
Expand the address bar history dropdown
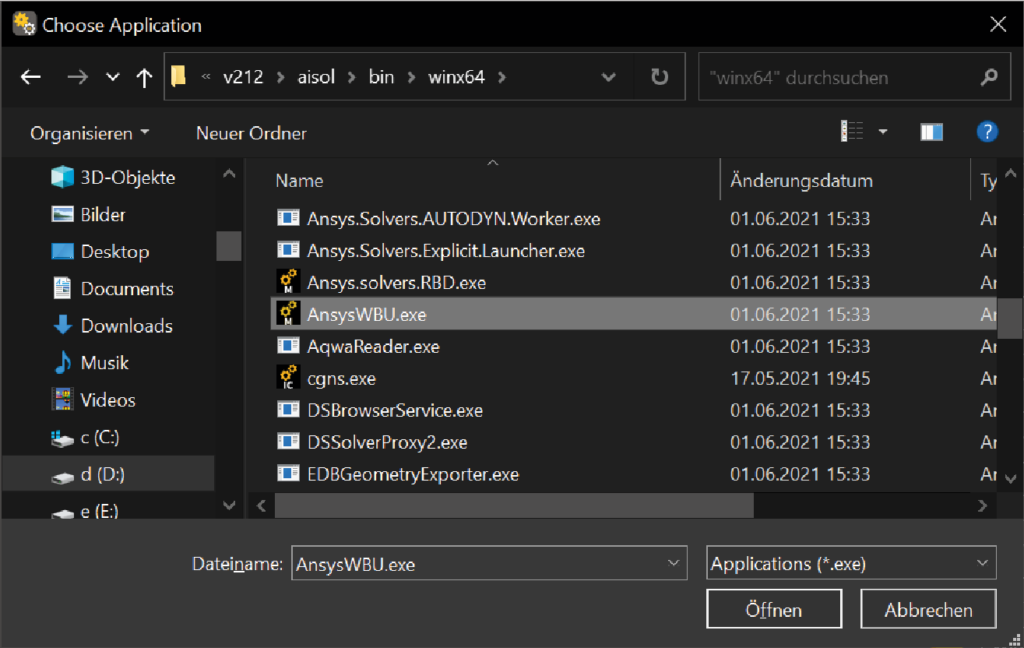609,77
